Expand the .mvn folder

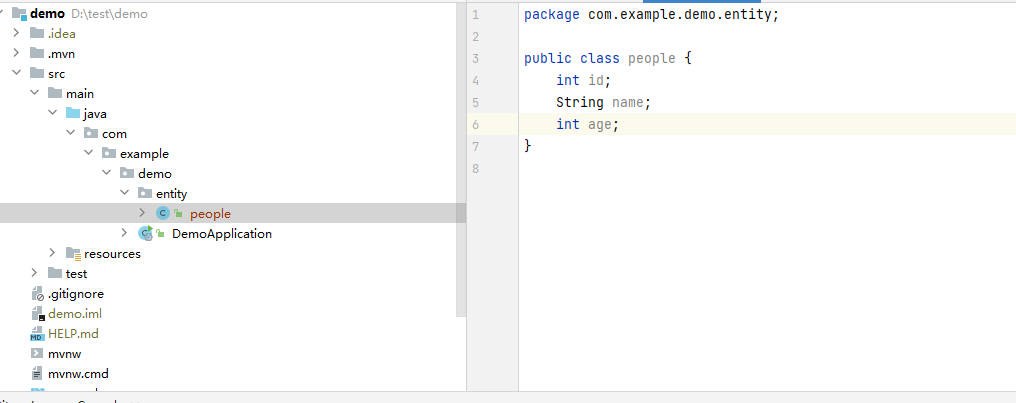(x=16, y=53)
